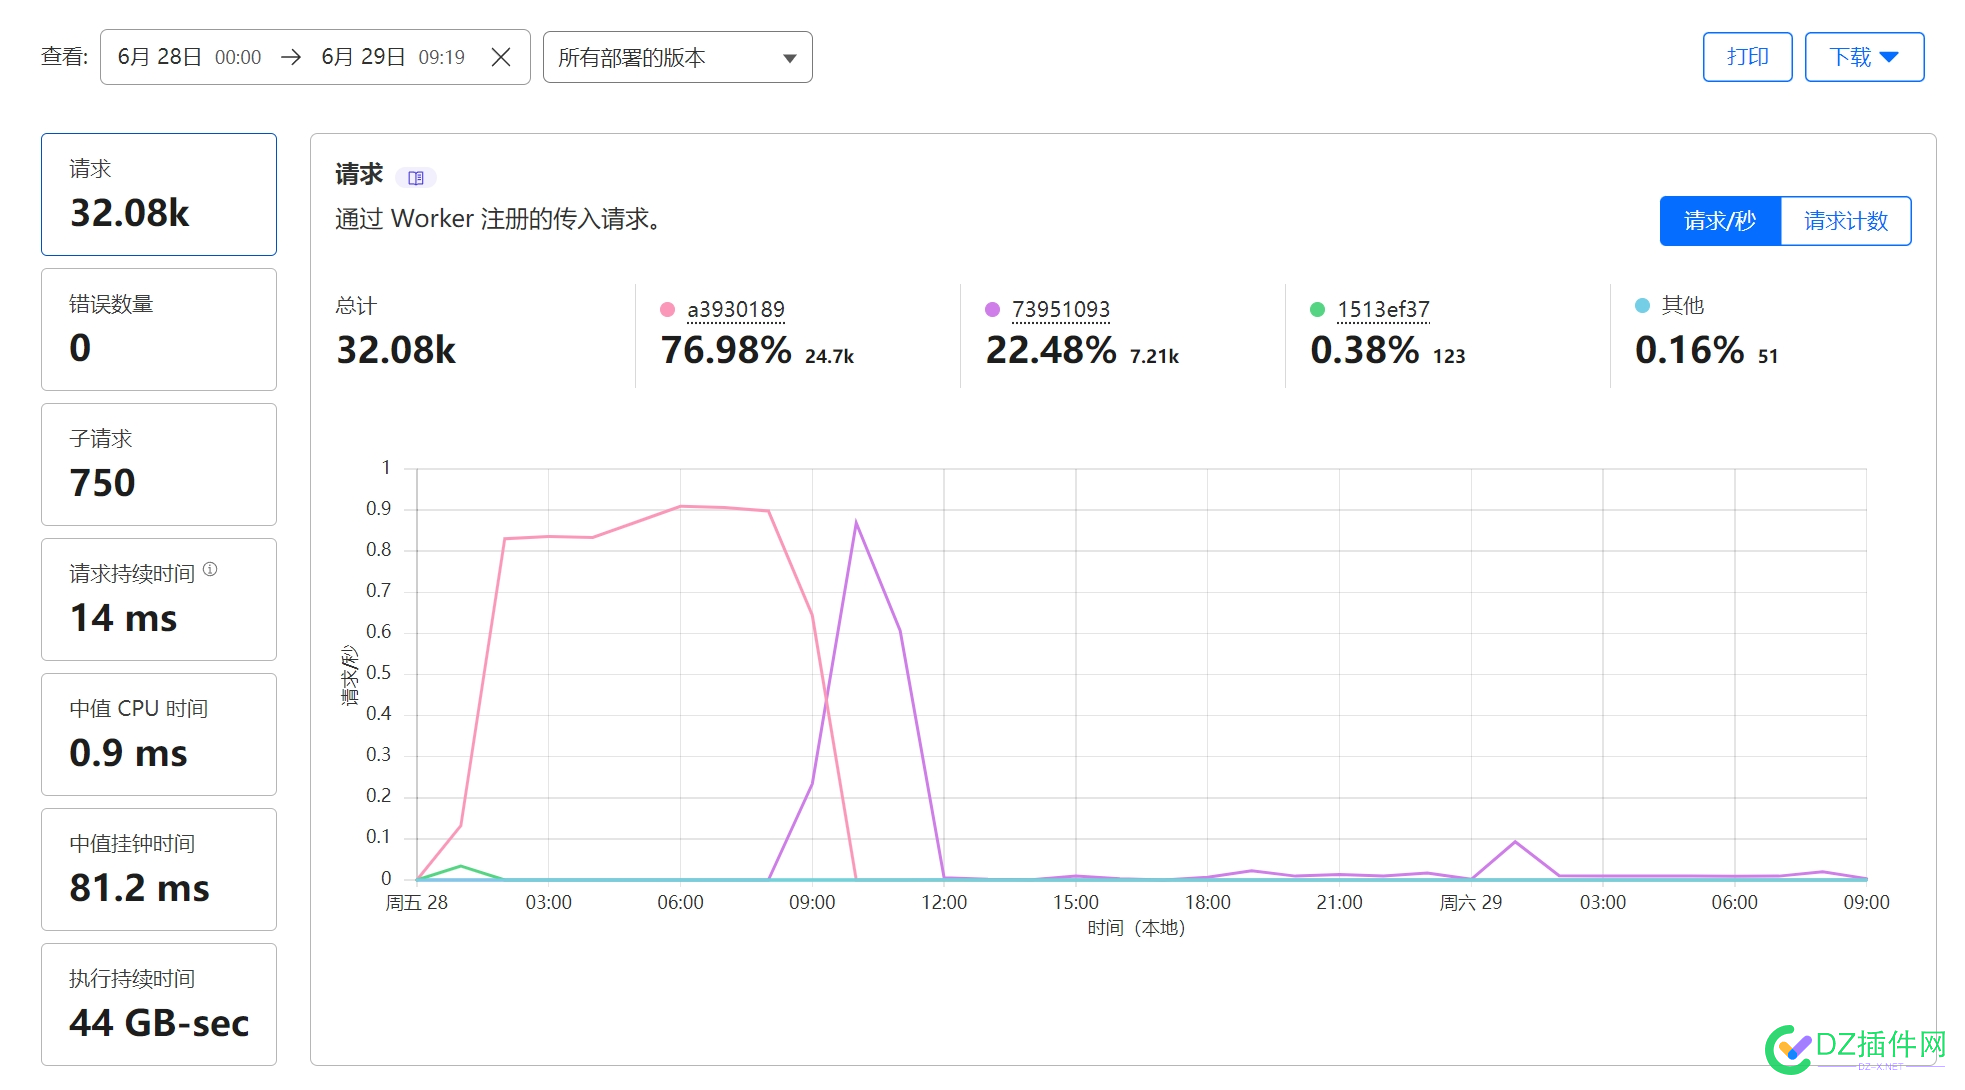The width and height of the screenshot is (1965, 1090).
Task: Click the 76.98% percentage value
Action: (x=726, y=351)
